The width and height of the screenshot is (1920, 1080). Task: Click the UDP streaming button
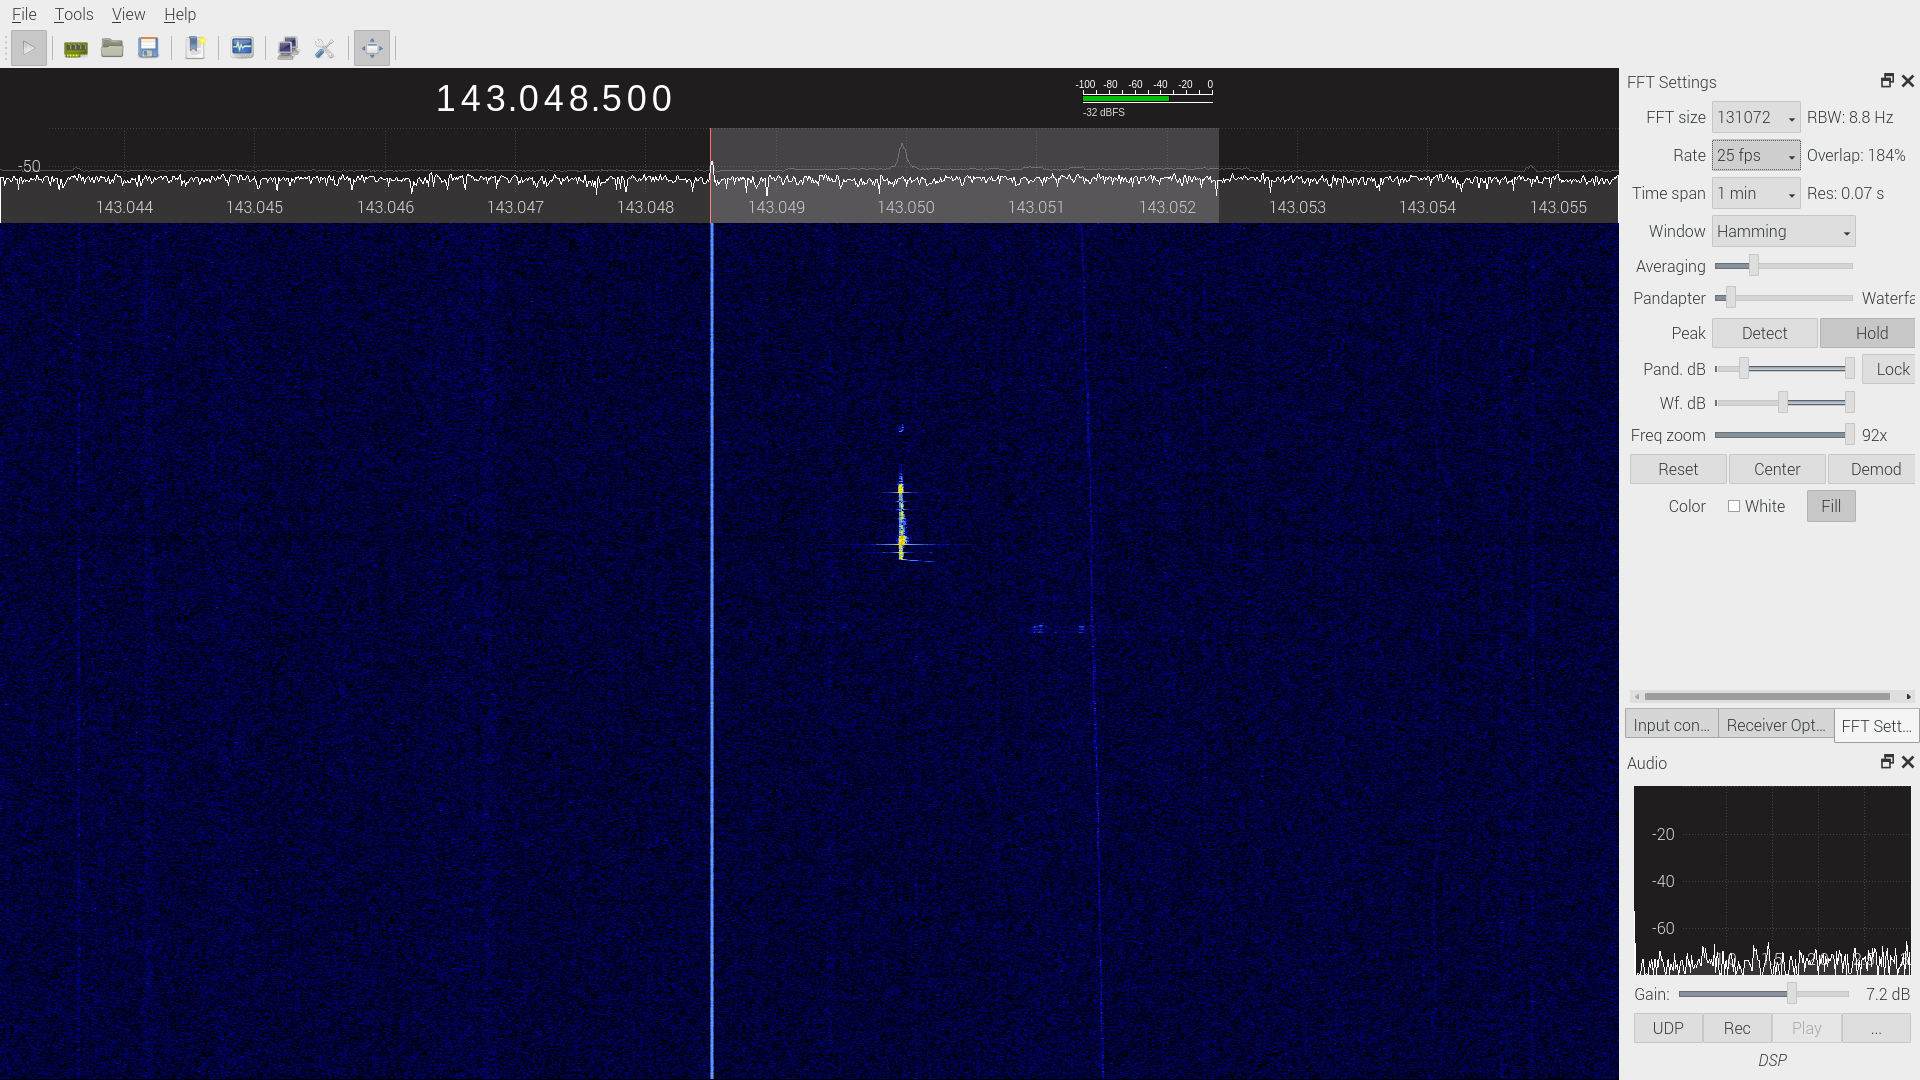click(x=1668, y=1028)
